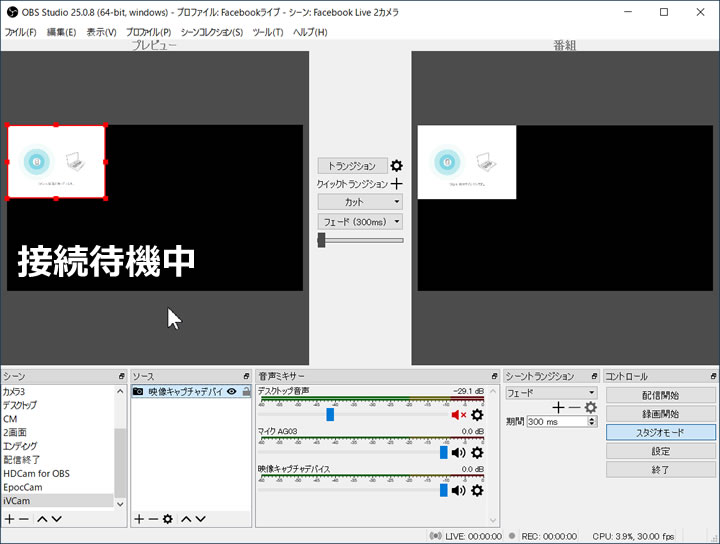Screen dimensions: 720x544
Task: Click transition T-bar slider handle
Action: point(321,240)
